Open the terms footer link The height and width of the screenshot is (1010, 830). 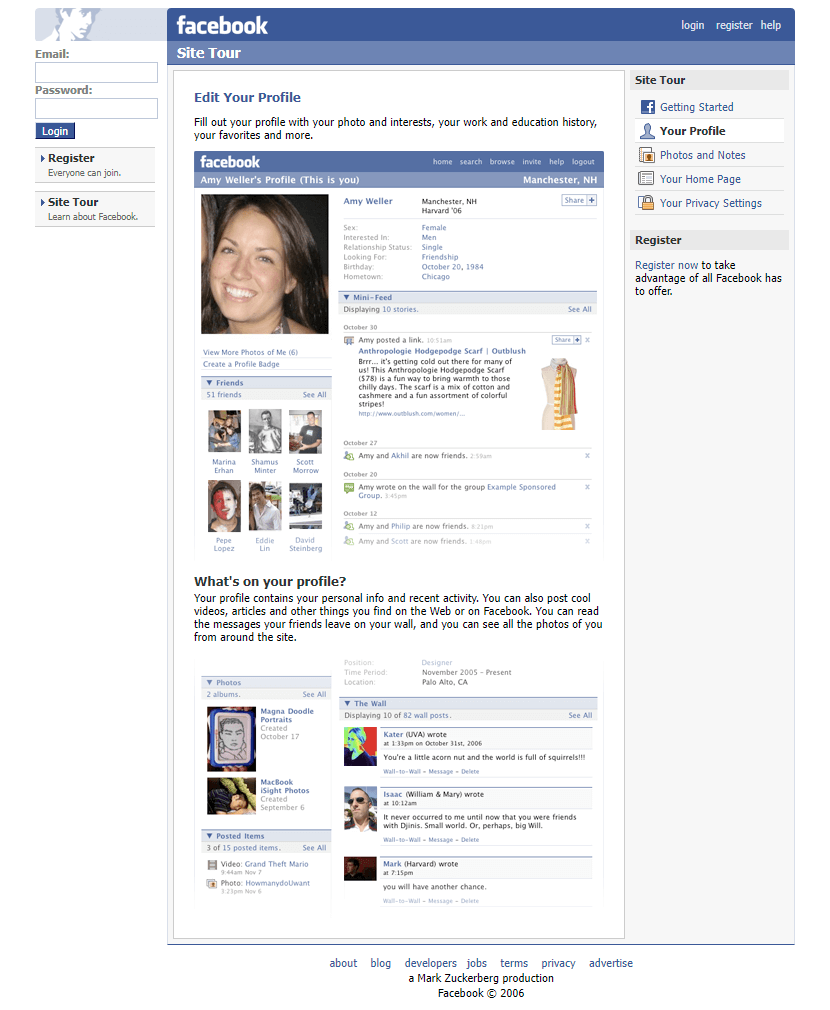pos(514,963)
